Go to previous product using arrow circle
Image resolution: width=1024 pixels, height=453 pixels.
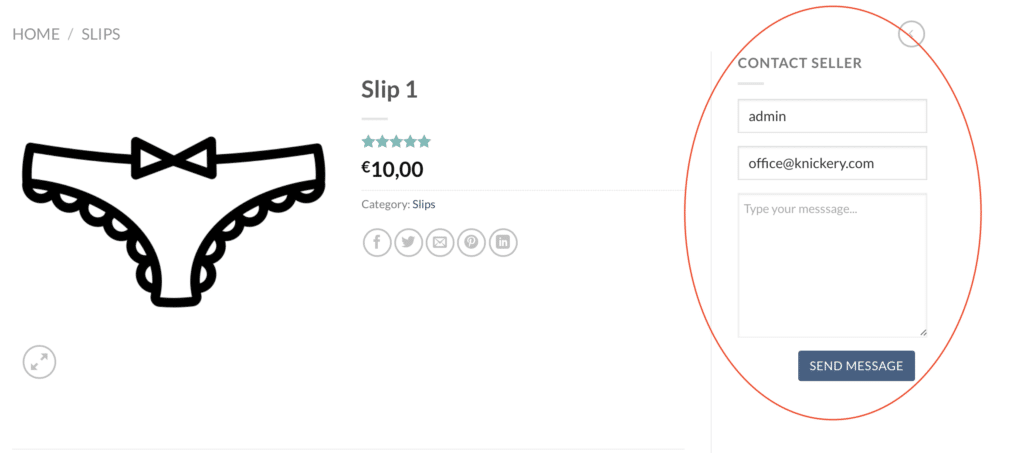[x=911, y=33]
